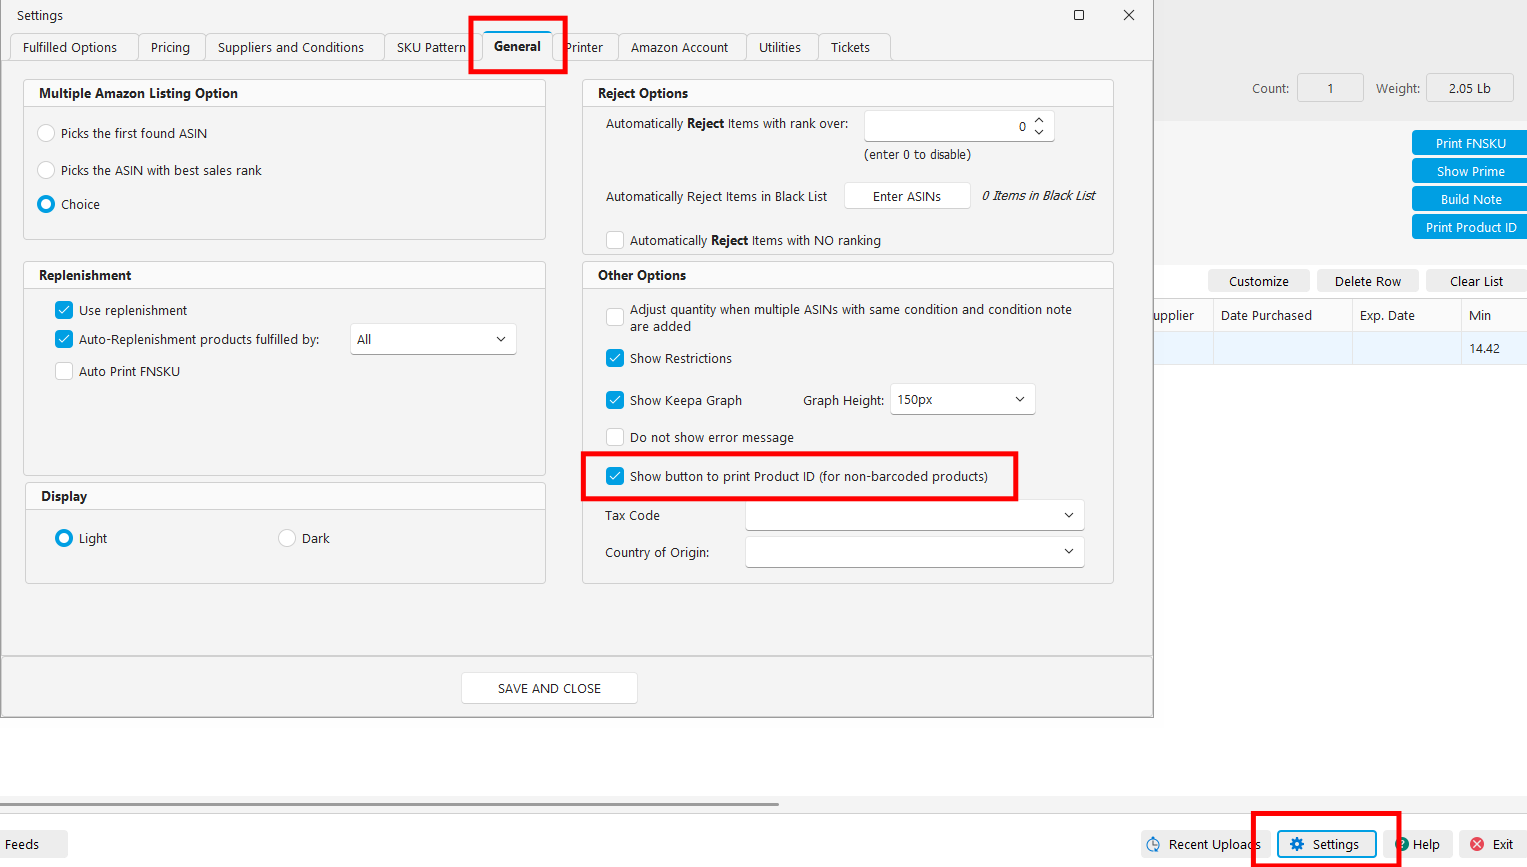Click Delete Row in main window
This screenshot has height=867, width=1527.
pyautogui.click(x=1368, y=281)
